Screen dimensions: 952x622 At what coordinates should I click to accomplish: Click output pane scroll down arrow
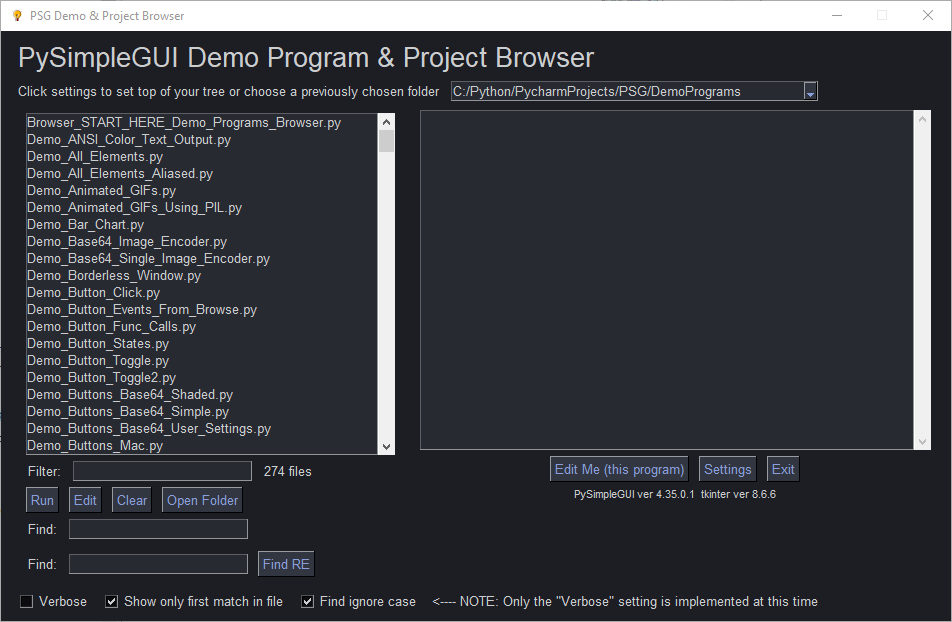[x=922, y=442]
